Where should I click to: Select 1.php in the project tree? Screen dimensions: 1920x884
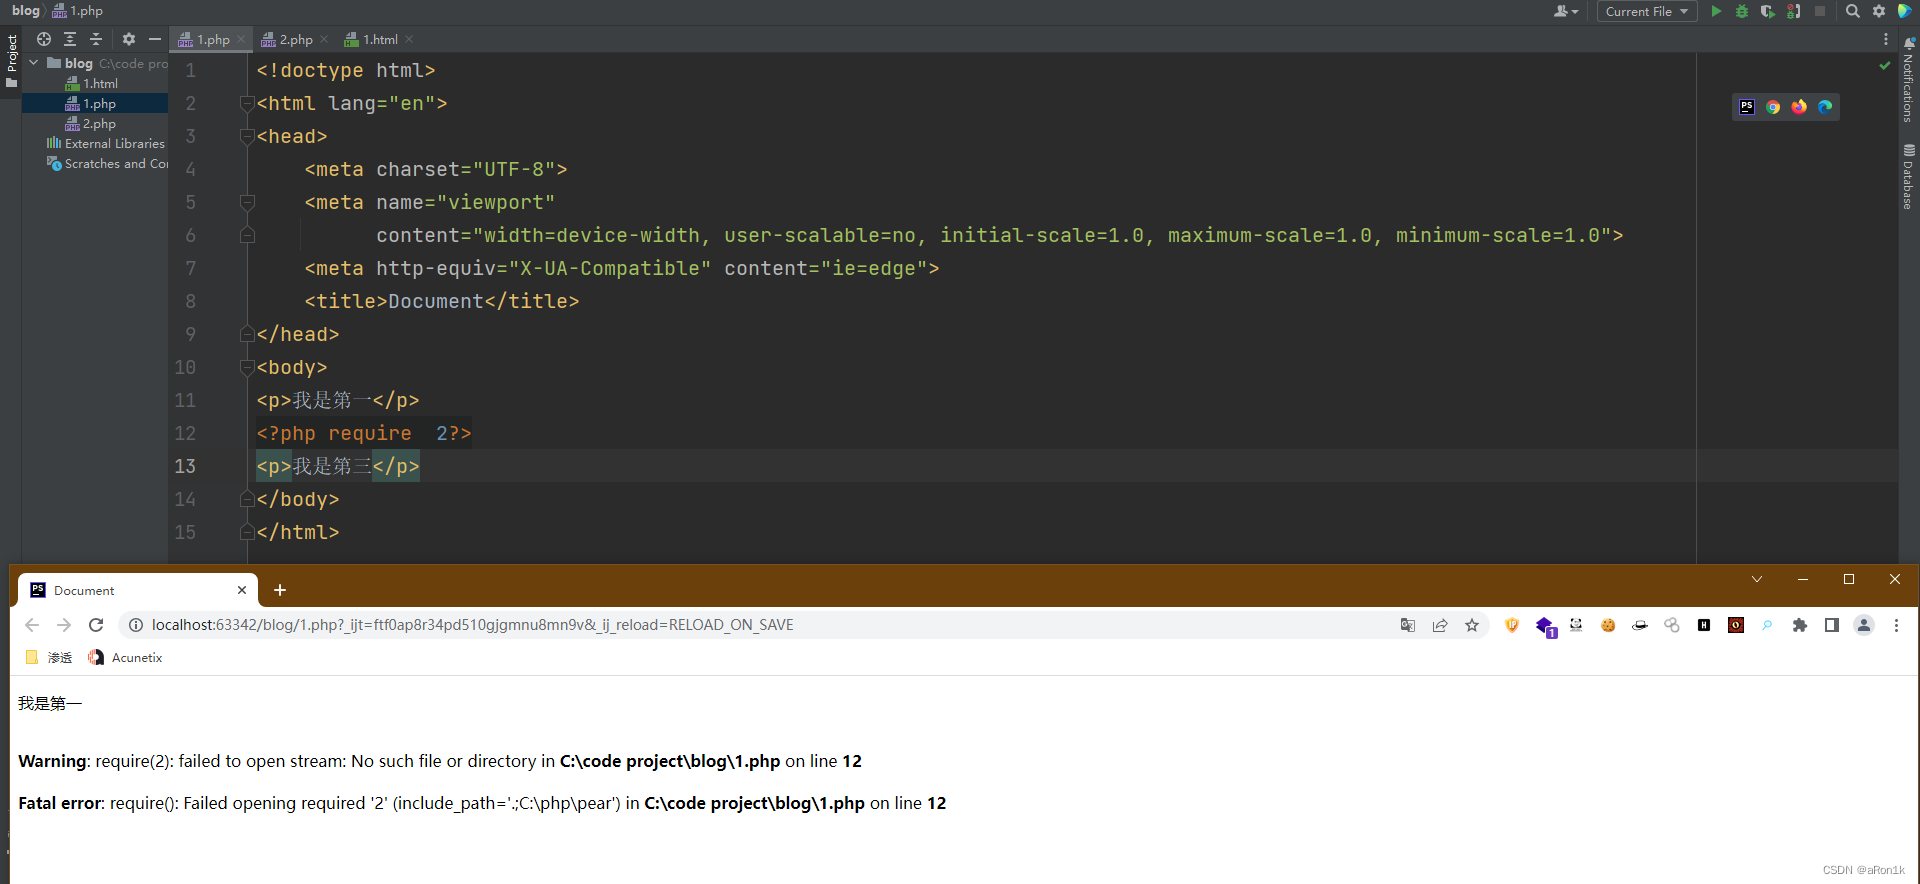[90, 103]
